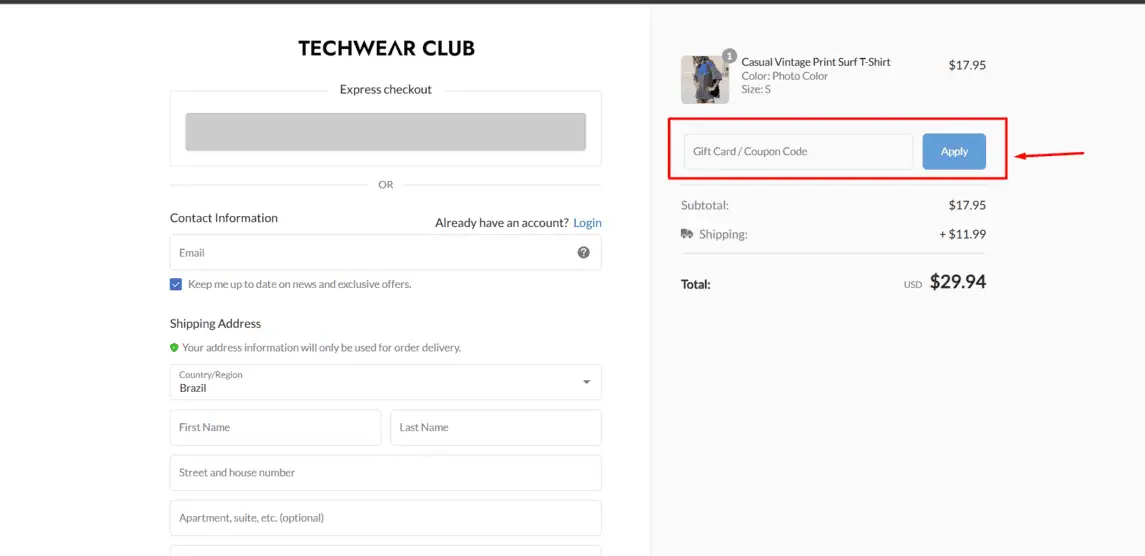
Task: Click the Express checkout label
Action: coord(386,90)
